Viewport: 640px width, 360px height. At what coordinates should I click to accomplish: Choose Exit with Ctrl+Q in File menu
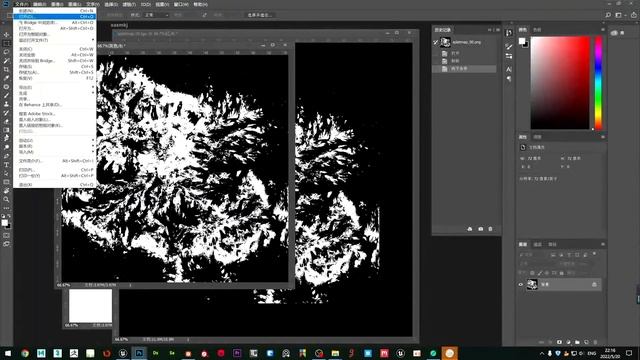54,185
